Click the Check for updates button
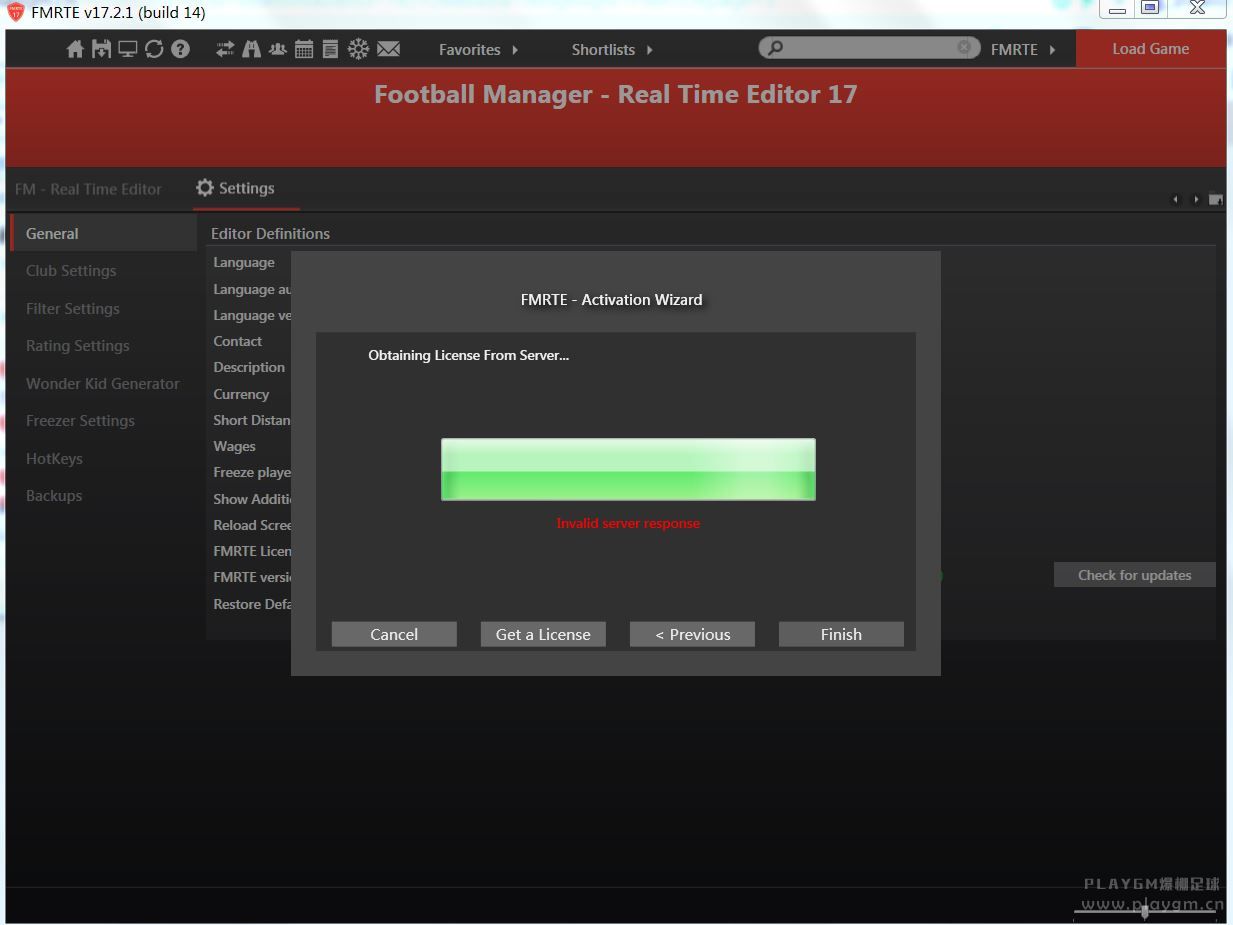The image size is (1233, 925). click(1135, 575)
